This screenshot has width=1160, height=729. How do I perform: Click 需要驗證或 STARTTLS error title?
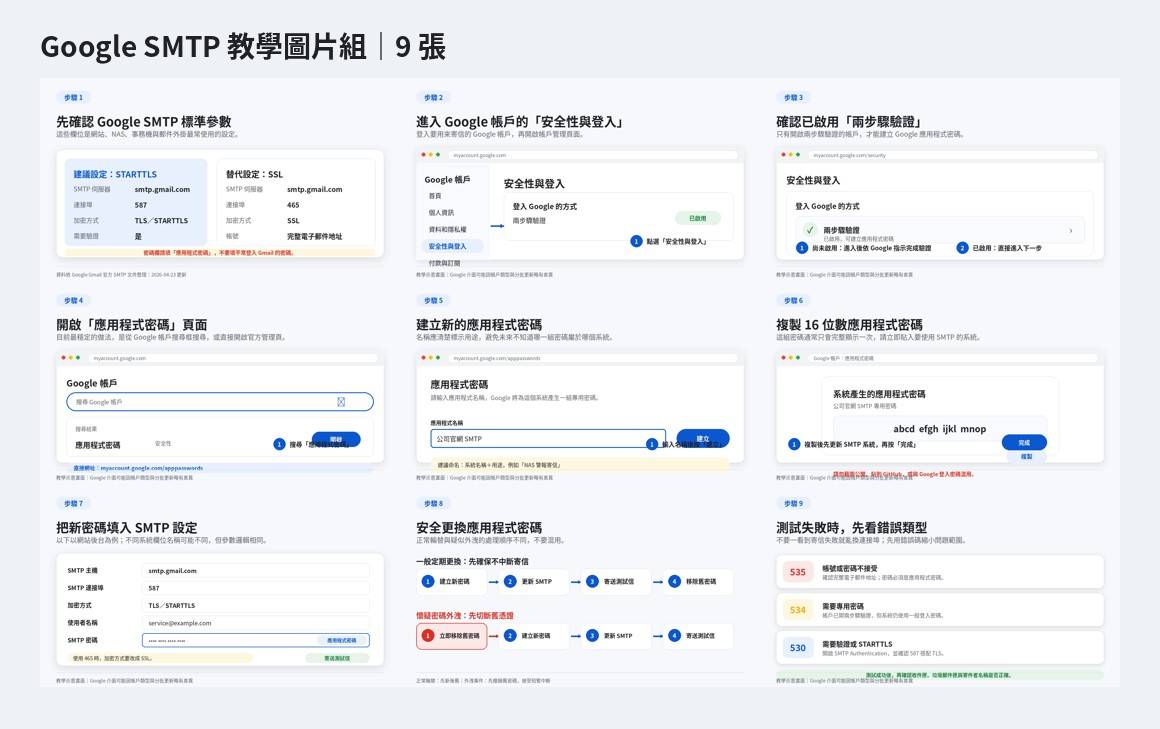pyautogui.click(x=857, y=644)
